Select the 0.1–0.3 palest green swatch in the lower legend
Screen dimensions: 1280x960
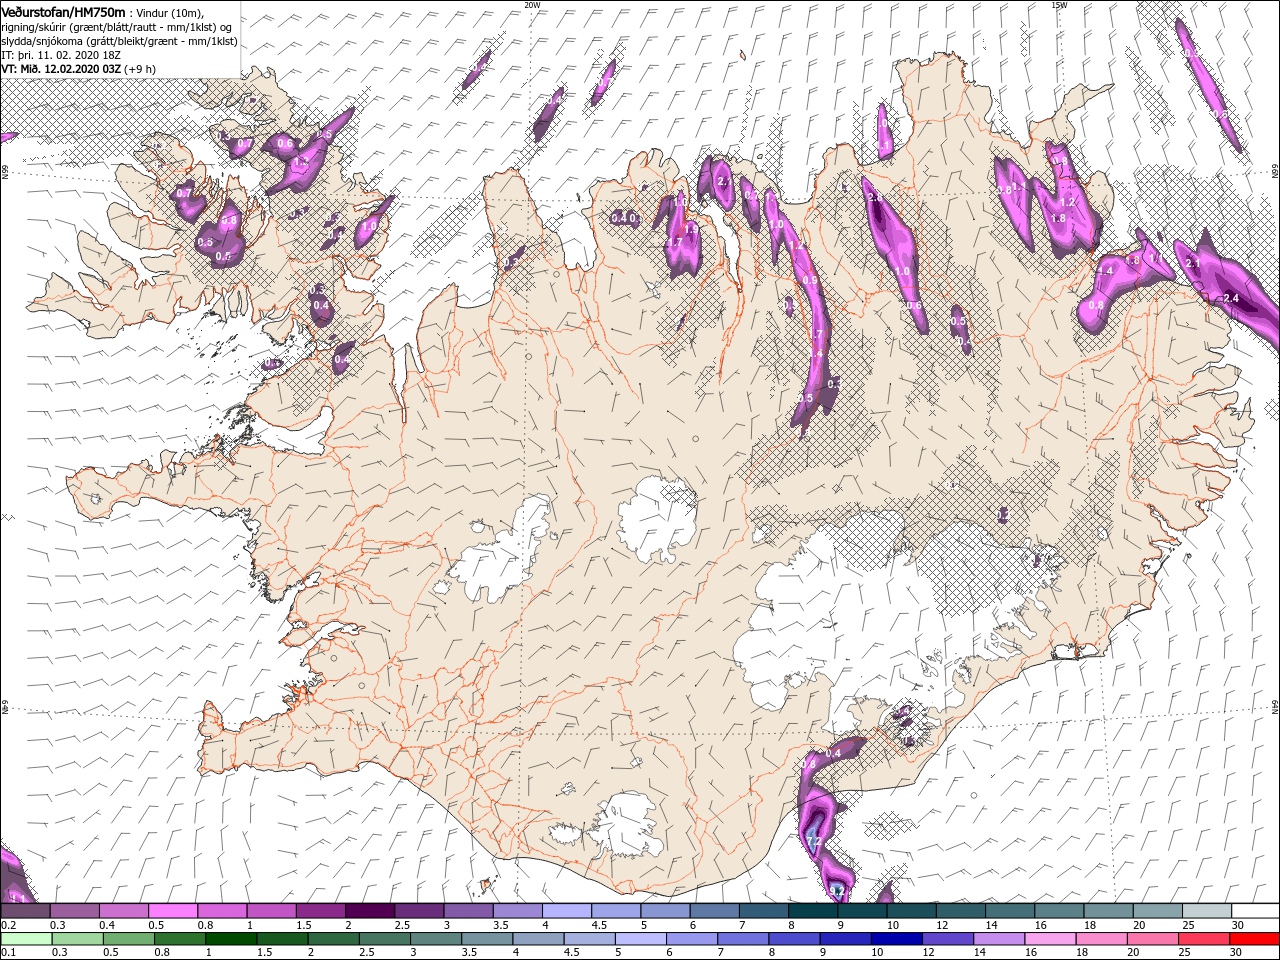[x=26, y=939]
